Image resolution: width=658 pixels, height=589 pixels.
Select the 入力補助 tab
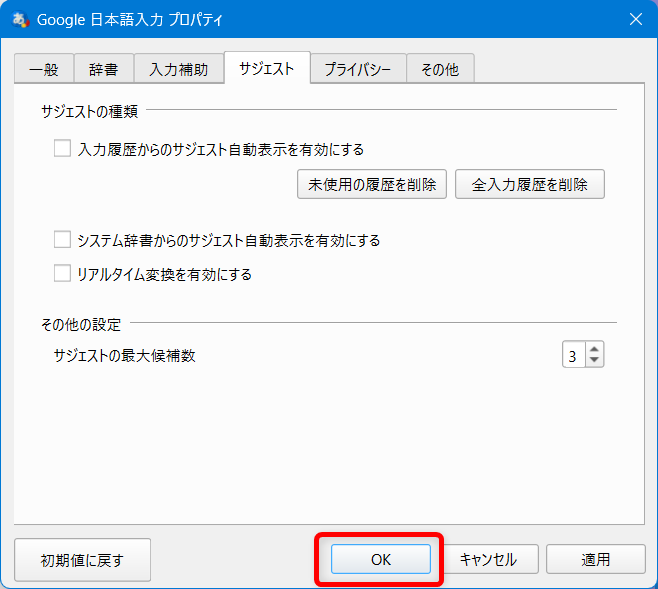coord(179,69)
